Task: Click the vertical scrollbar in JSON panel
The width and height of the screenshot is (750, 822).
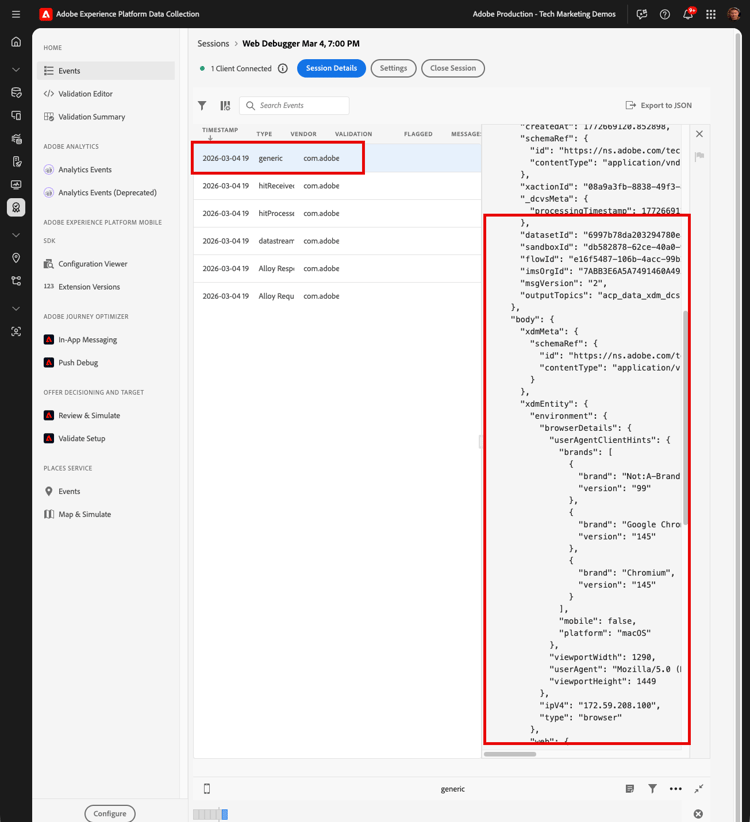Action: tap(685, 417)
